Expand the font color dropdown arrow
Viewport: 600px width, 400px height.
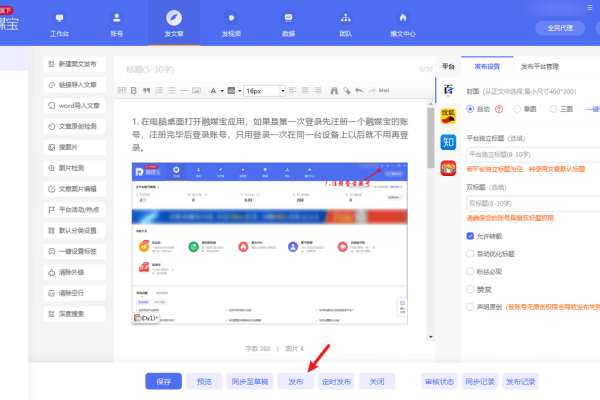click(222, 90)
